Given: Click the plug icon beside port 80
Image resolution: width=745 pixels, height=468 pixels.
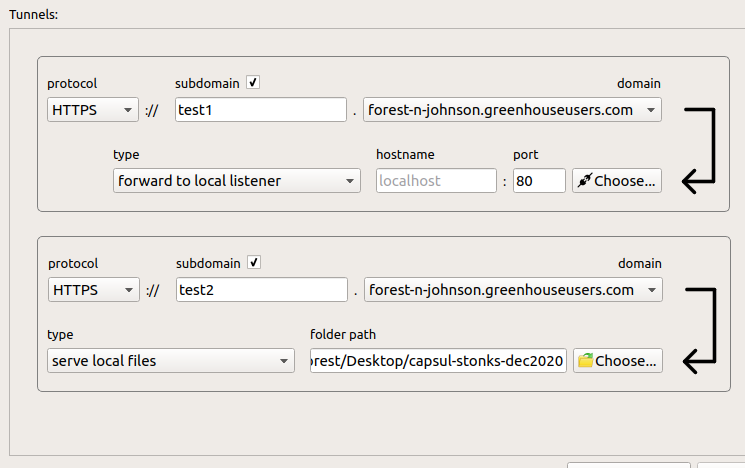Looking at the screenshot, I should pyautogui.click(x=584, y=181).
